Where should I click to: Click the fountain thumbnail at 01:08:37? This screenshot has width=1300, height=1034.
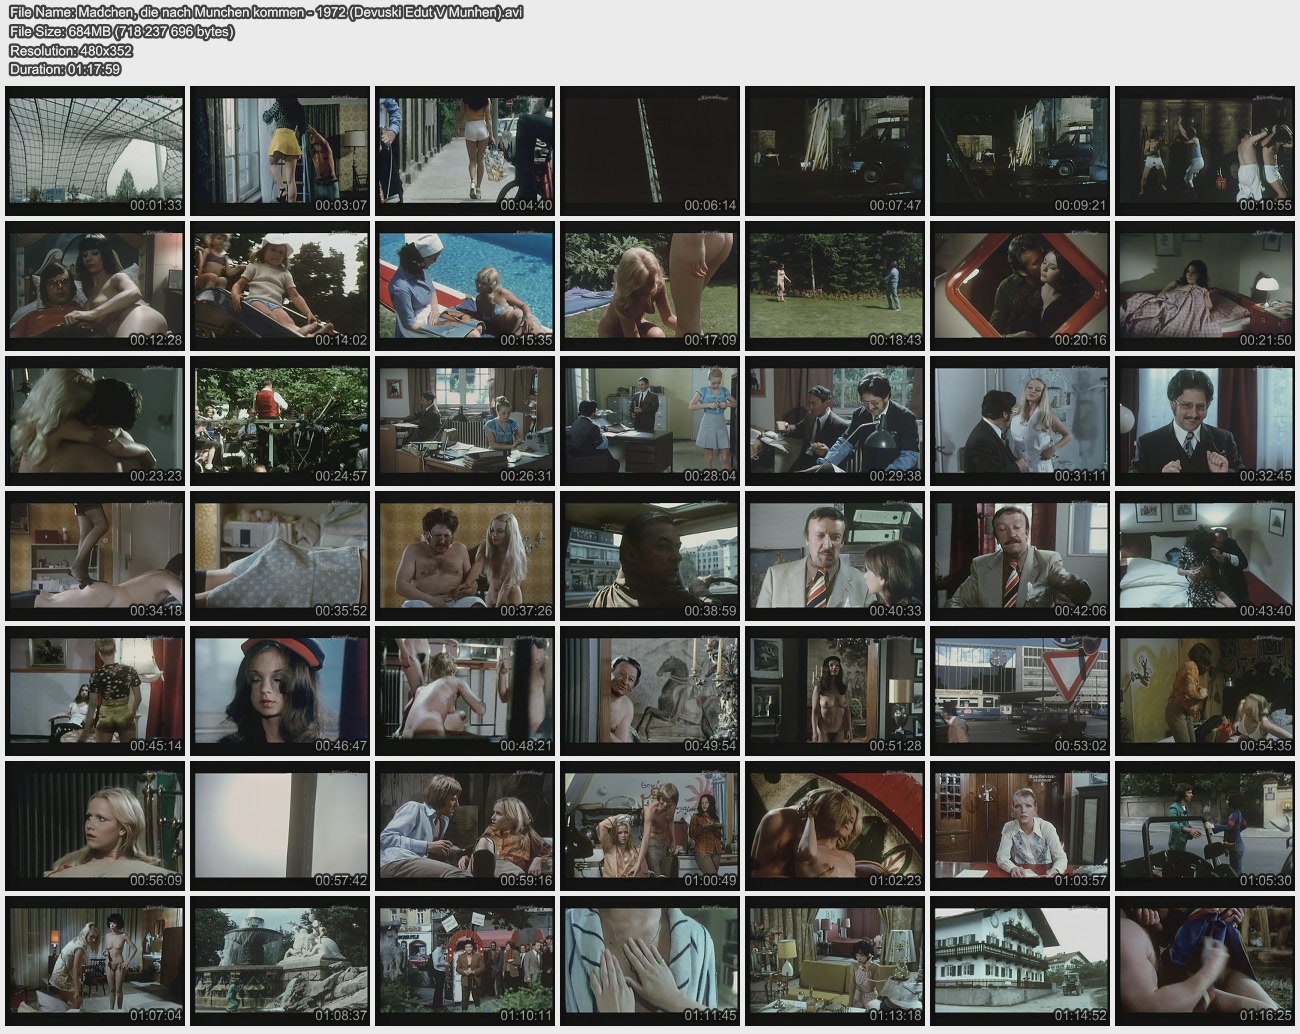280,961
